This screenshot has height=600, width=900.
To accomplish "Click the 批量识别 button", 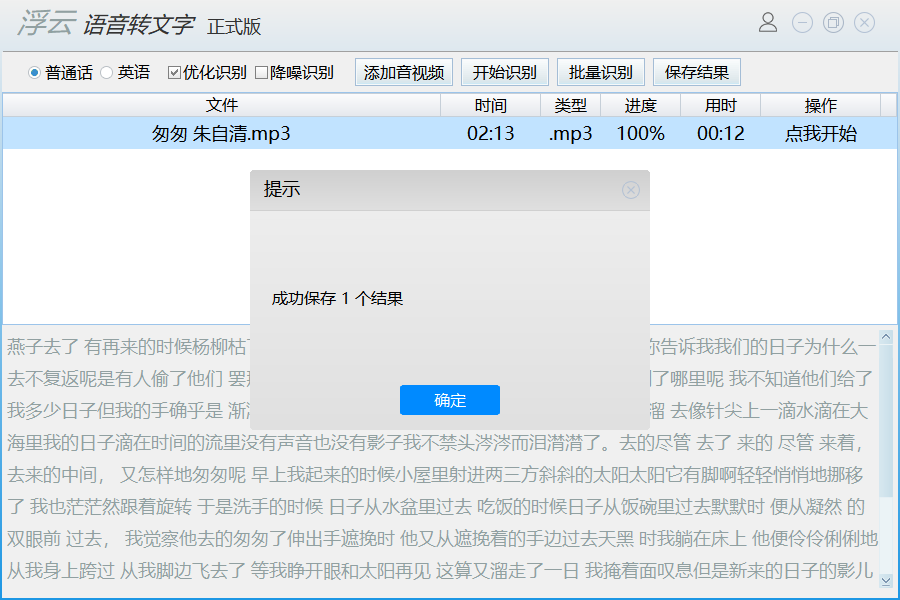I will click(x=600, y=71).
